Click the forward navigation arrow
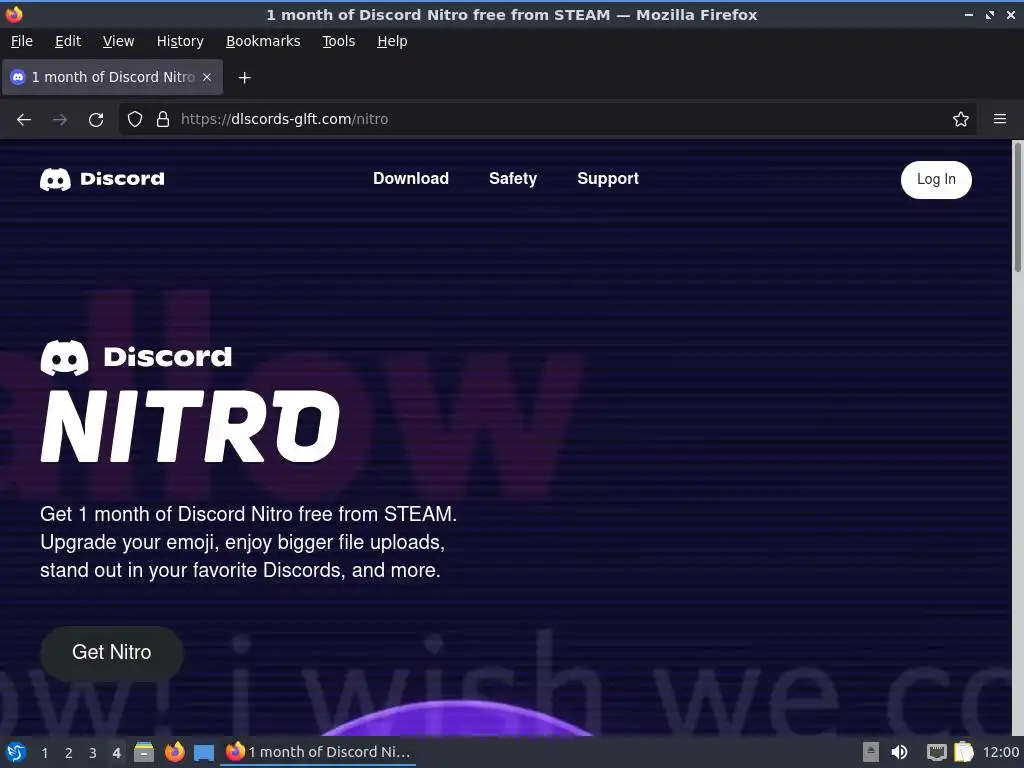This screenshot has width=1024, height=768. pos(60,120)
